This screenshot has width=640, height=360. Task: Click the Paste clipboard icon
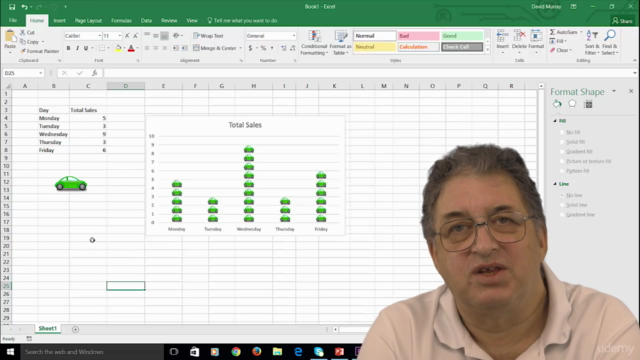10,37
